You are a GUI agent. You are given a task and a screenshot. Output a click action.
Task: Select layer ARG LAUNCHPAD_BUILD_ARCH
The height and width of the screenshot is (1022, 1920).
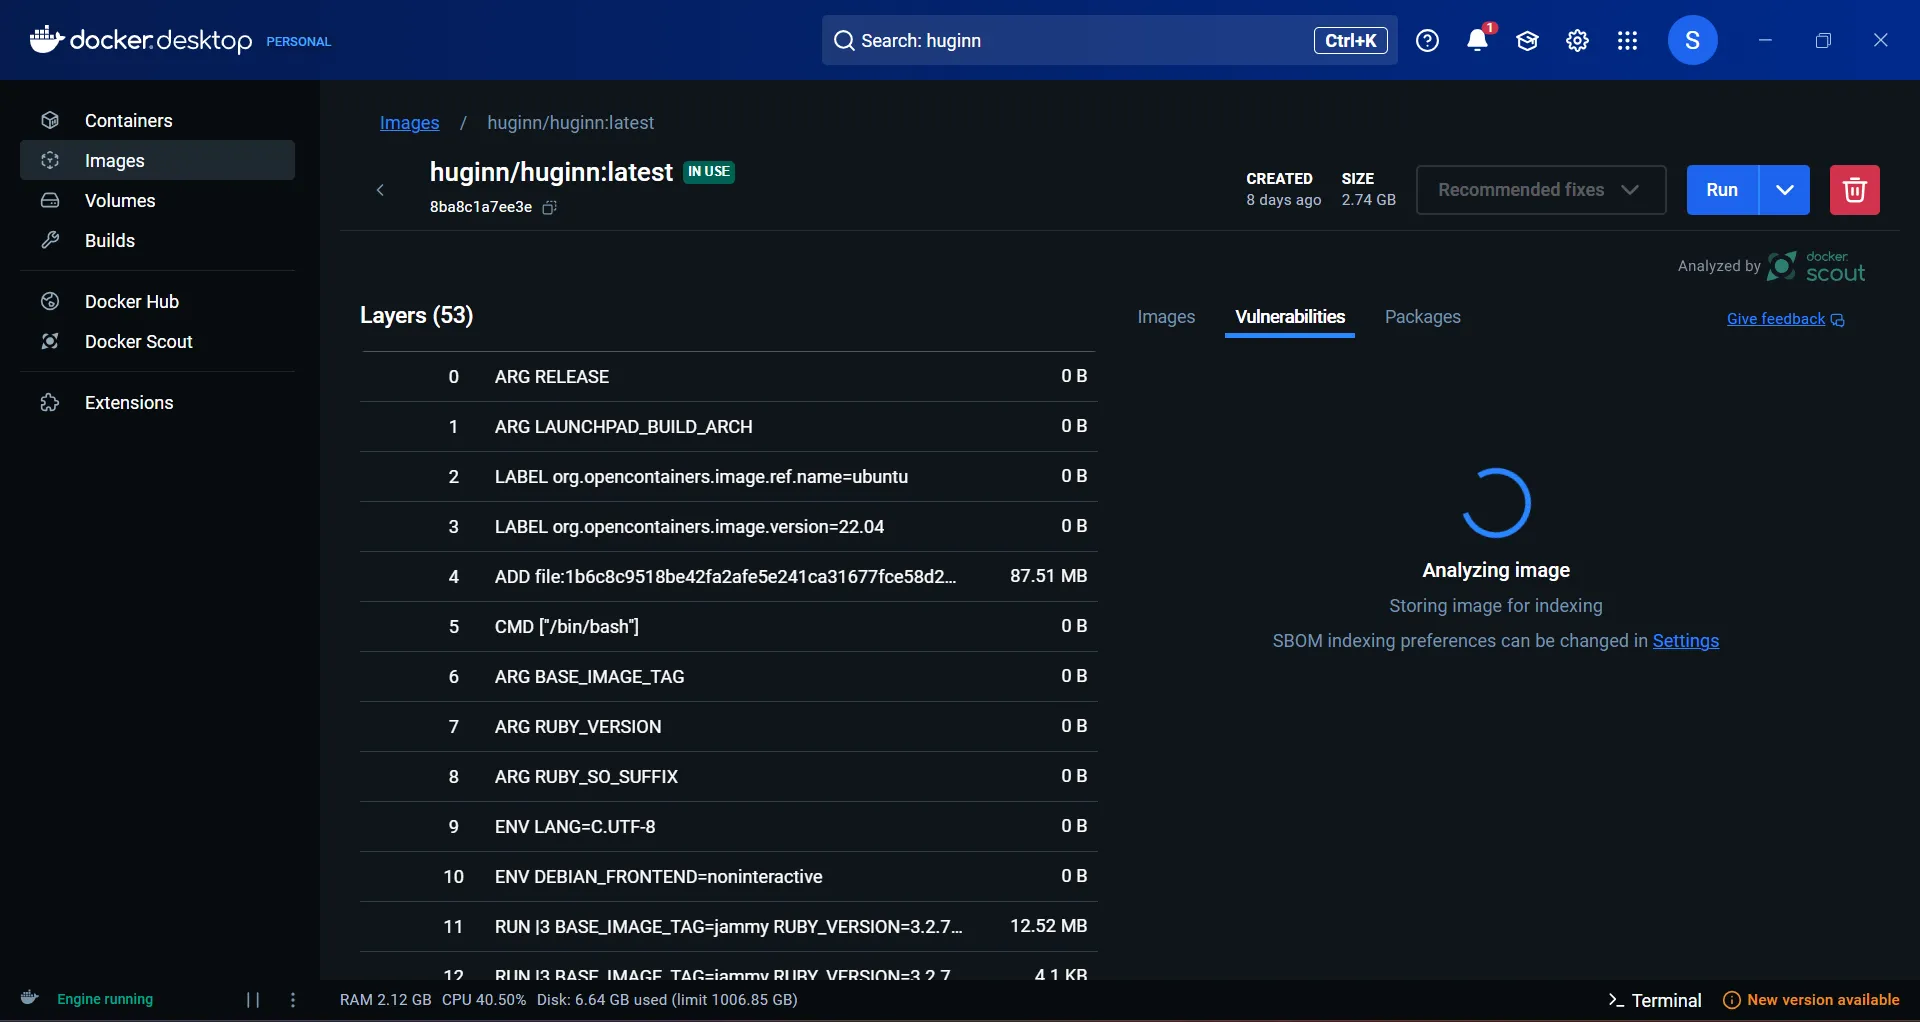(728, 426)
